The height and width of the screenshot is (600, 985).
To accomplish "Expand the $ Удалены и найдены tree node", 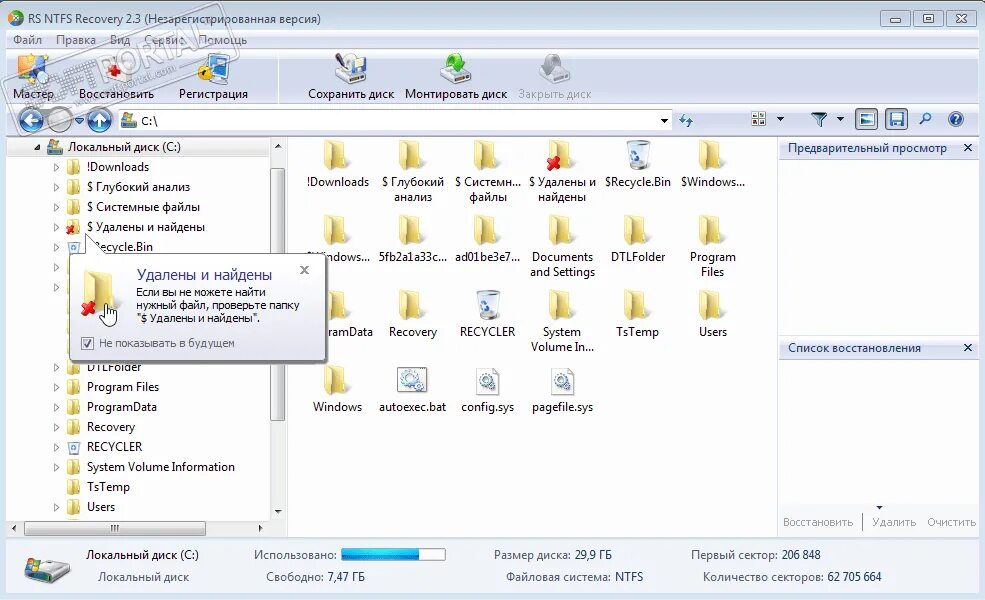I will tap(57, 227).
